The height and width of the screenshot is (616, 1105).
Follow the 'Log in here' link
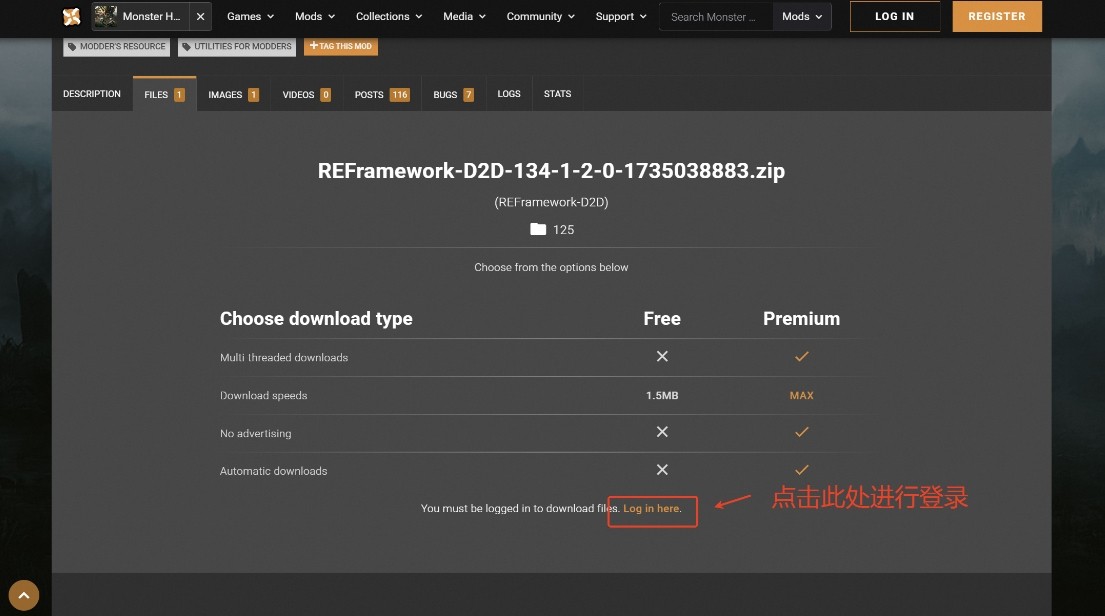pyautogui.click(x=651, y=509)
